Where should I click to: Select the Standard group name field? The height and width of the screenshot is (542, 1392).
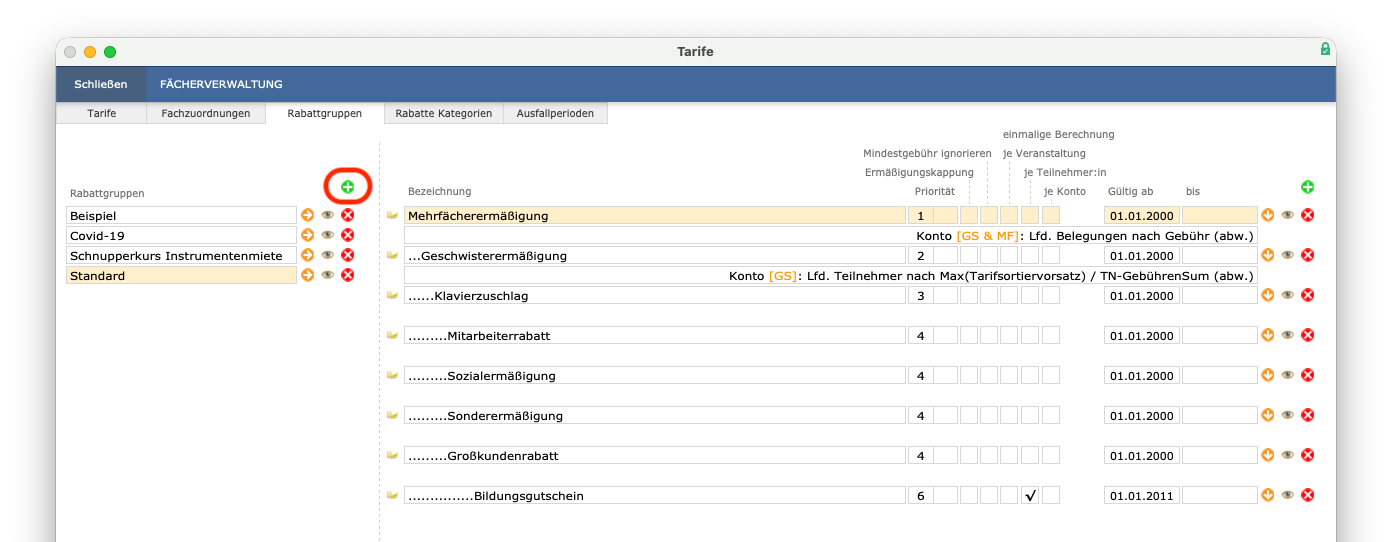[x=182, y=275]
